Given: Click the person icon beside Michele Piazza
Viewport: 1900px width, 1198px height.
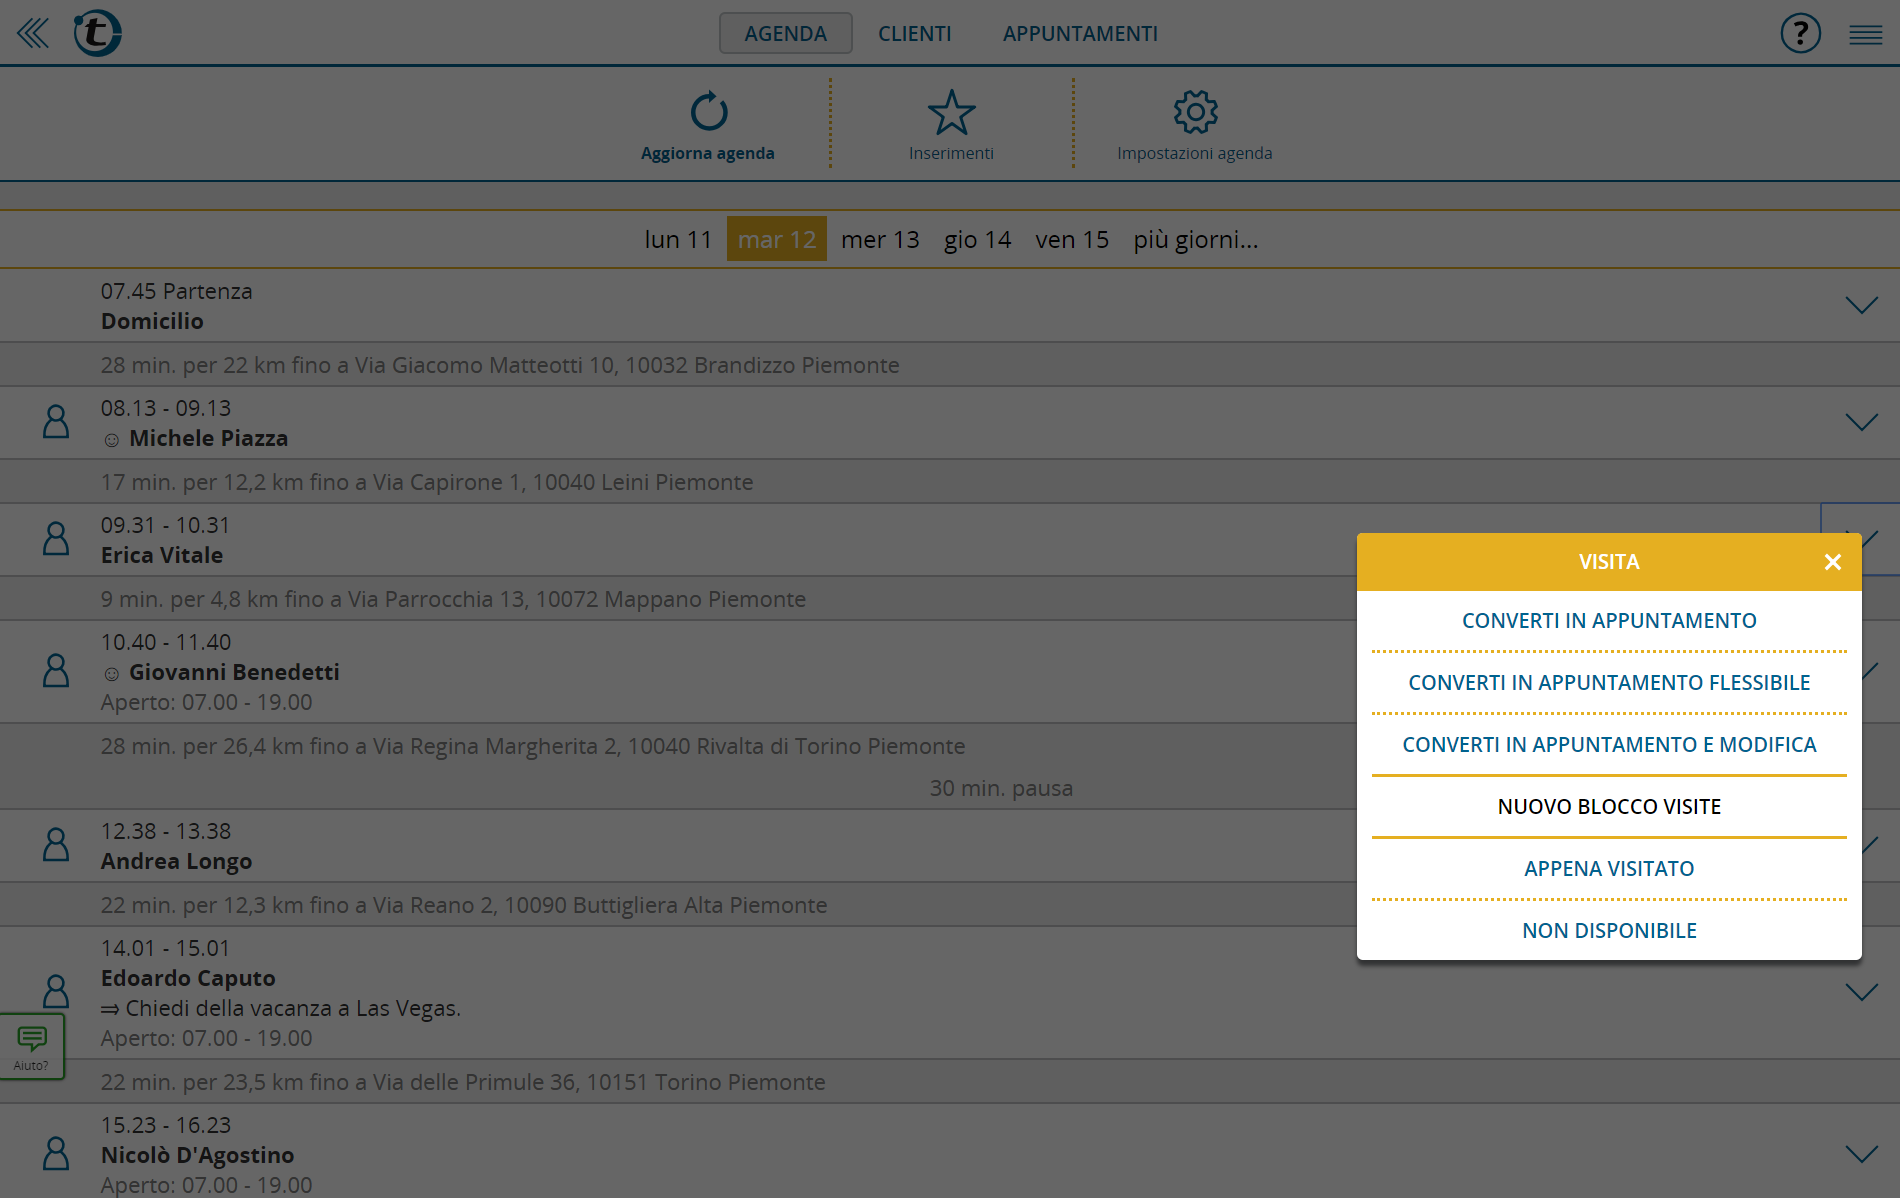Looking at the screenshot, I should [55, 422].
